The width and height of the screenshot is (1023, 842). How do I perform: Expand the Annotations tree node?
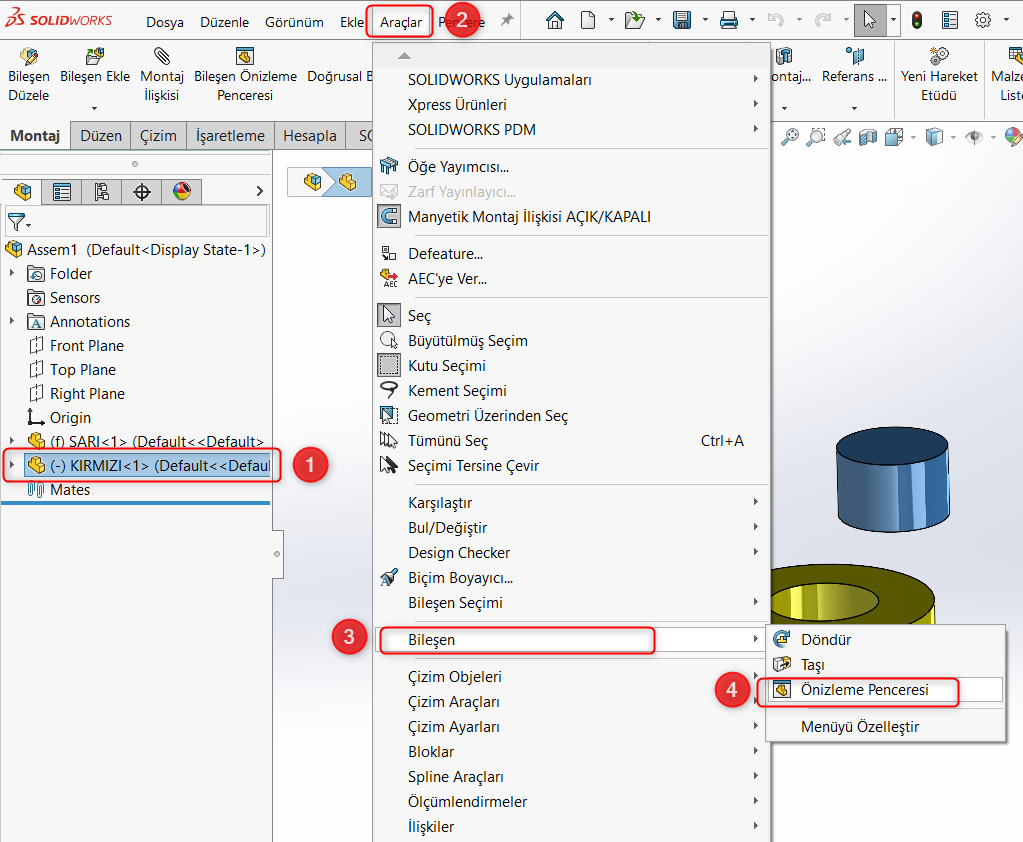12,321
